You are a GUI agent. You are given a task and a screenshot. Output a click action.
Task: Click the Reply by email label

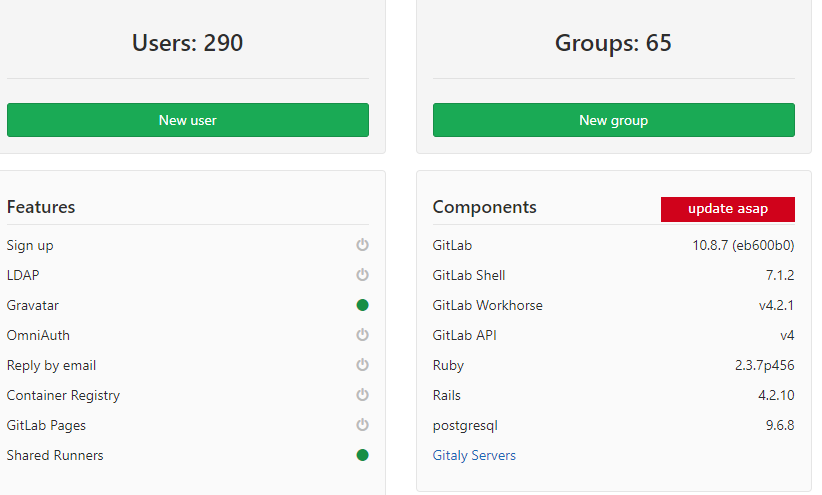[x=51, y=365]
